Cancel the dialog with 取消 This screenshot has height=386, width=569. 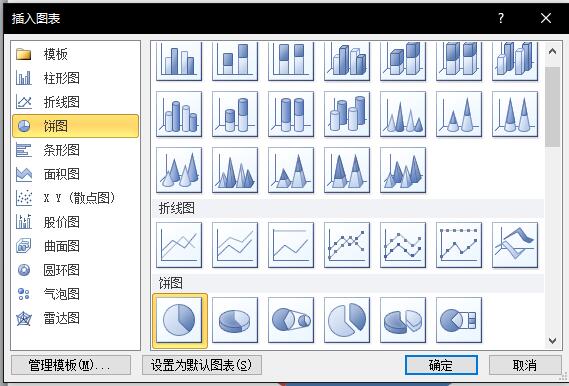(x=525, y=365)
